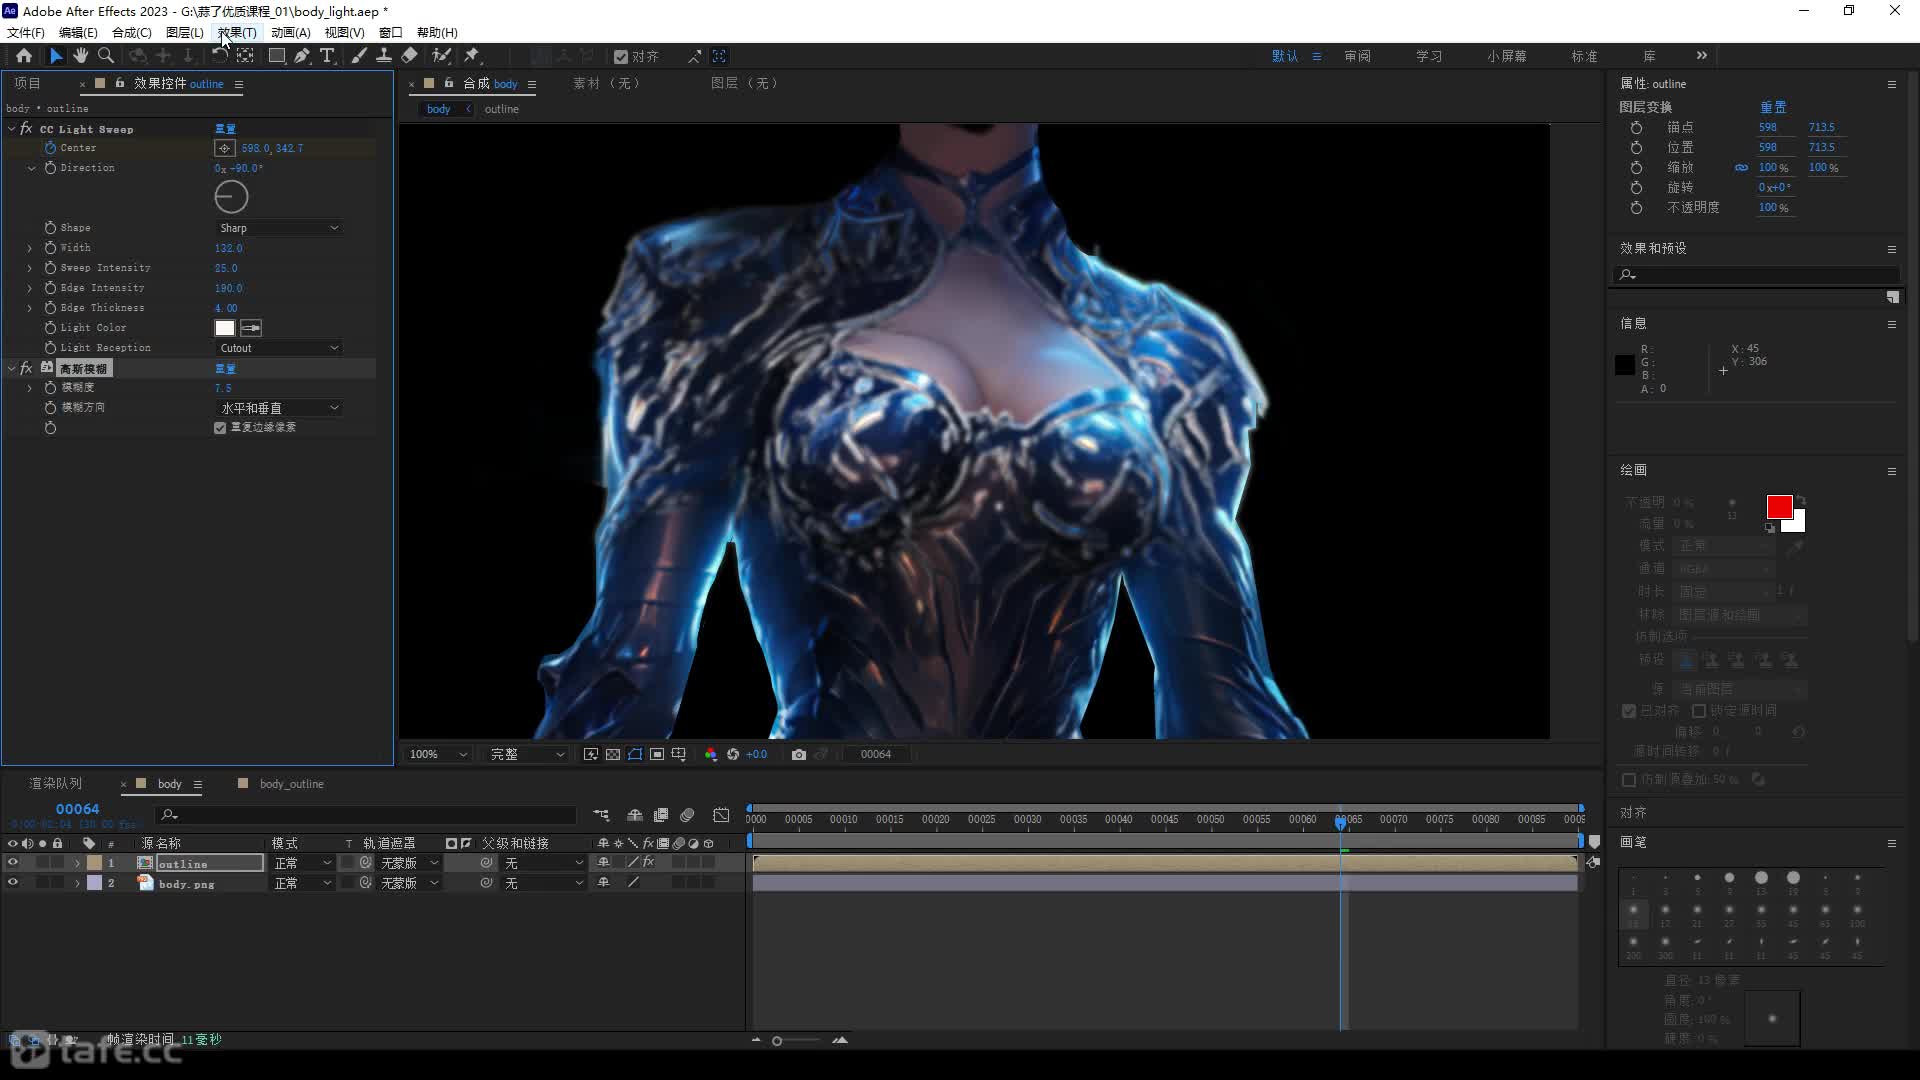Select the Zoom magnifier tool
1920x1080 pixels.
coord(105,56)
